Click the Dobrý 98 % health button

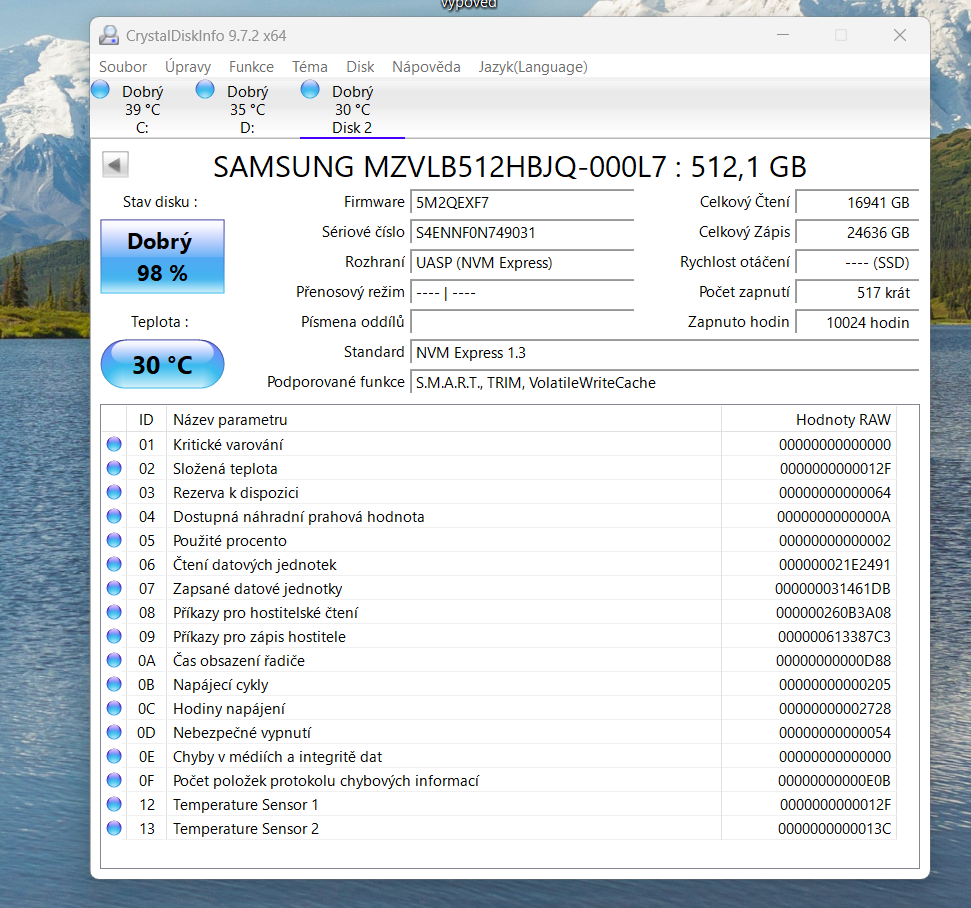(162, 256)
